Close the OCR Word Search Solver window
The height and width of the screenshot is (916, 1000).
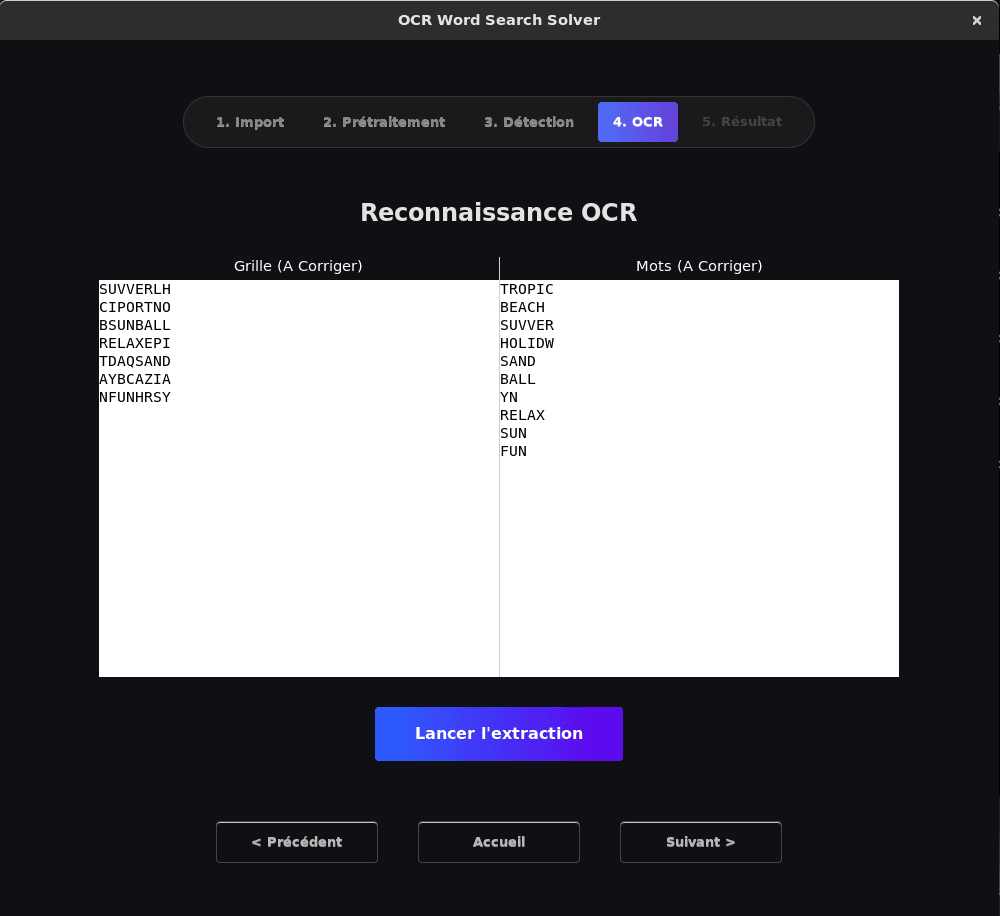pyautogui.click(x=977, y=20)
